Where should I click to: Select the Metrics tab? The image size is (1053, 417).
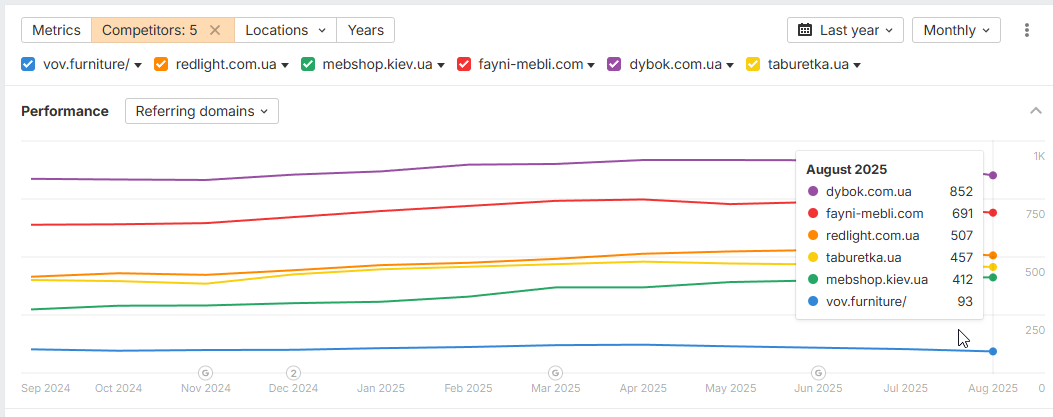[56, 30]
